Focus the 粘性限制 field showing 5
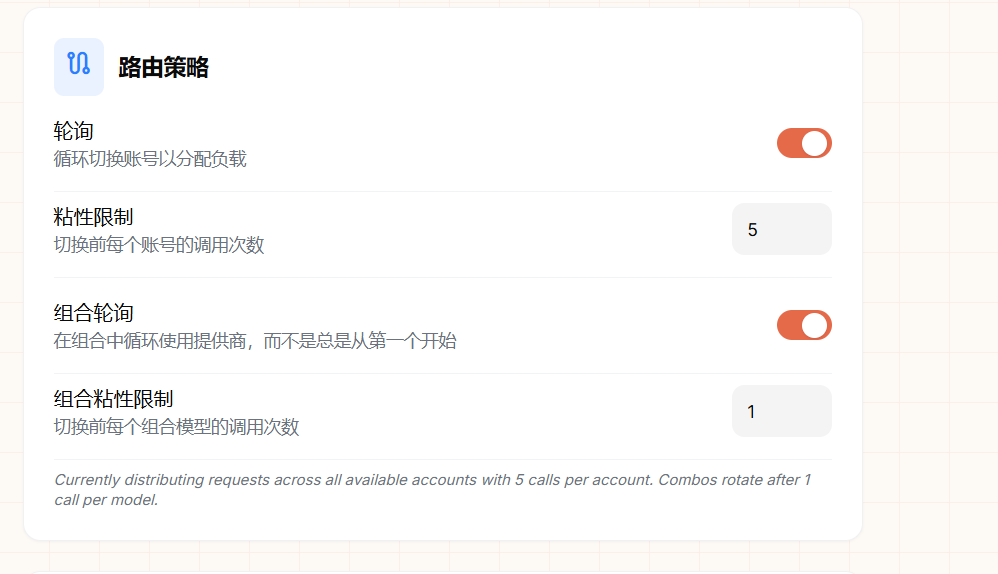Image resolution: width=998 pixels, height=574 pixels. pos(782,229)
